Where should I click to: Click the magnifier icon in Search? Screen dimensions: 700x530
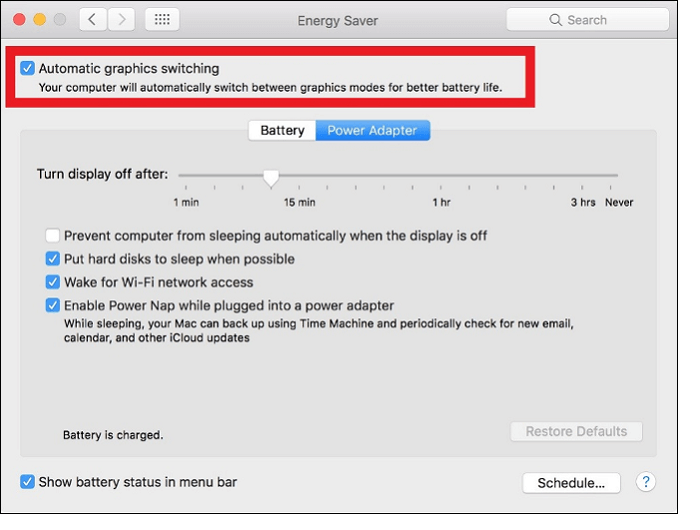(555, 20)
